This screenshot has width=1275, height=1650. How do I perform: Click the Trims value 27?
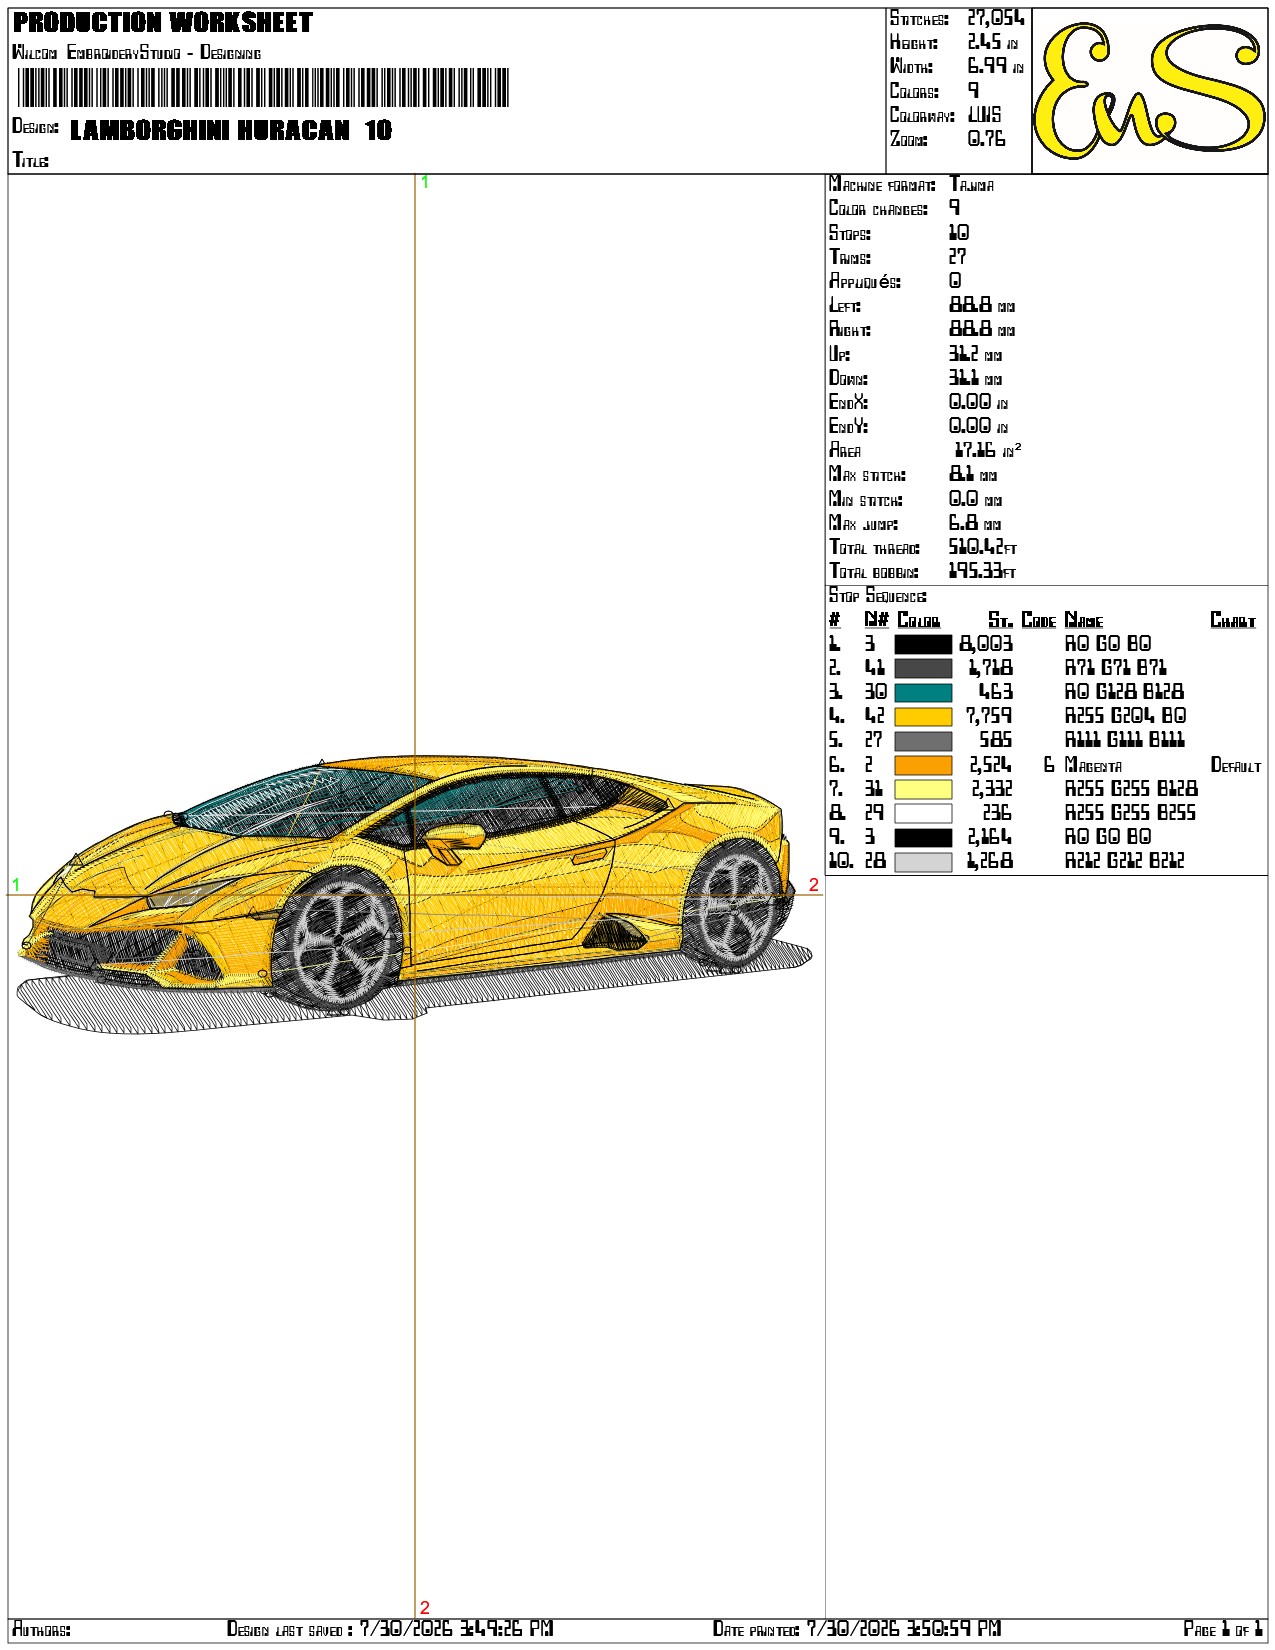pos(958,257)
